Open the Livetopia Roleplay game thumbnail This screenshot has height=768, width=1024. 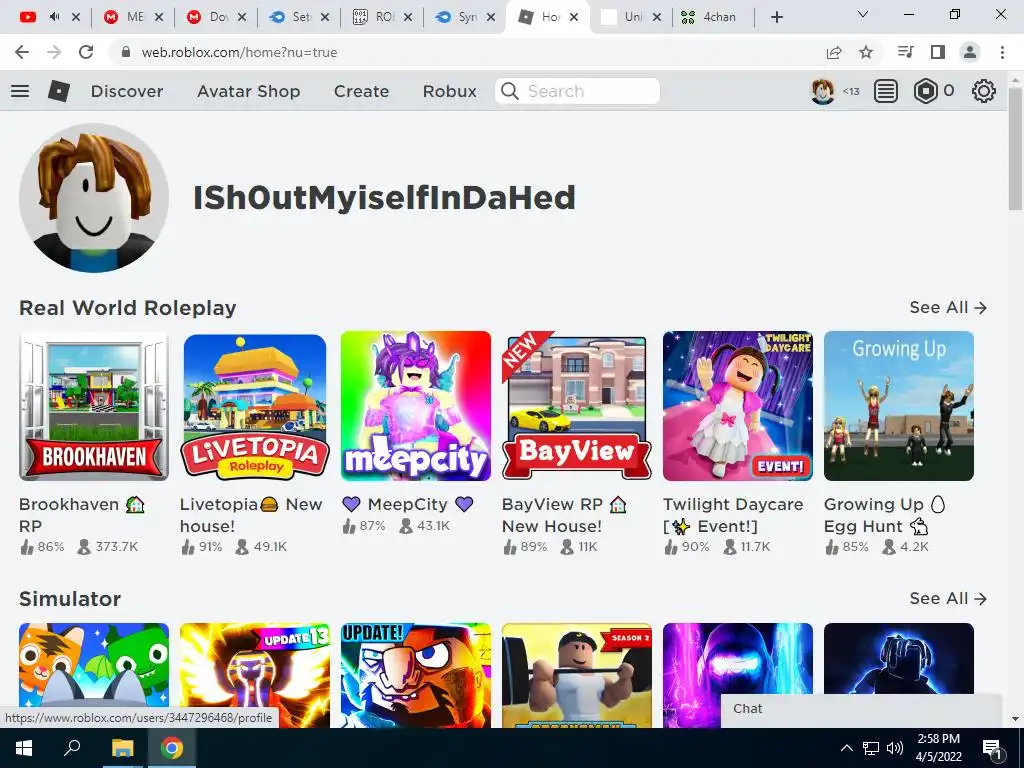[255, 406]
